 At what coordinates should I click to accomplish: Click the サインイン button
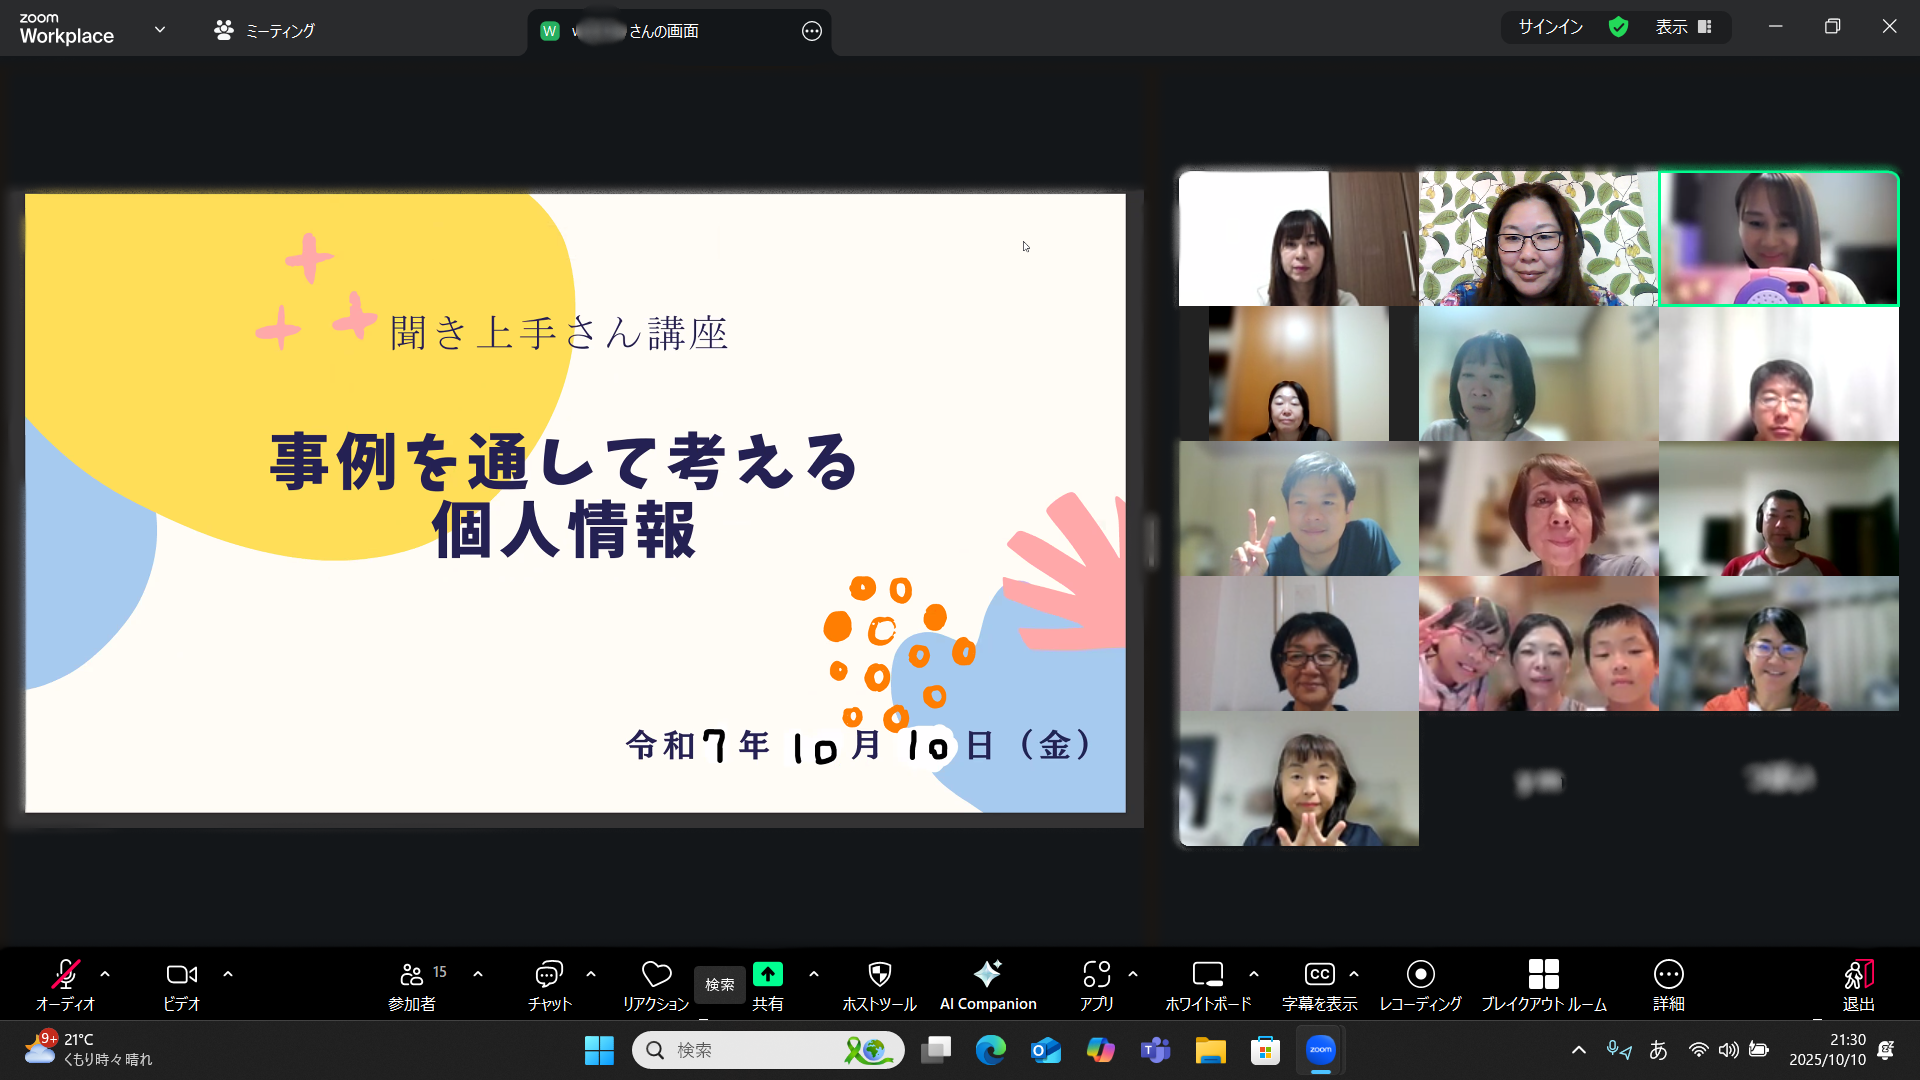point(1550,27)
